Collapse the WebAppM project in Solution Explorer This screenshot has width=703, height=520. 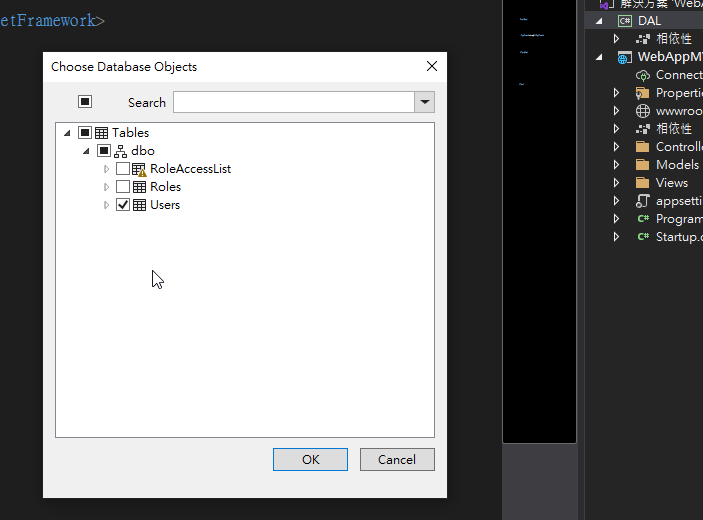[599, 57]
